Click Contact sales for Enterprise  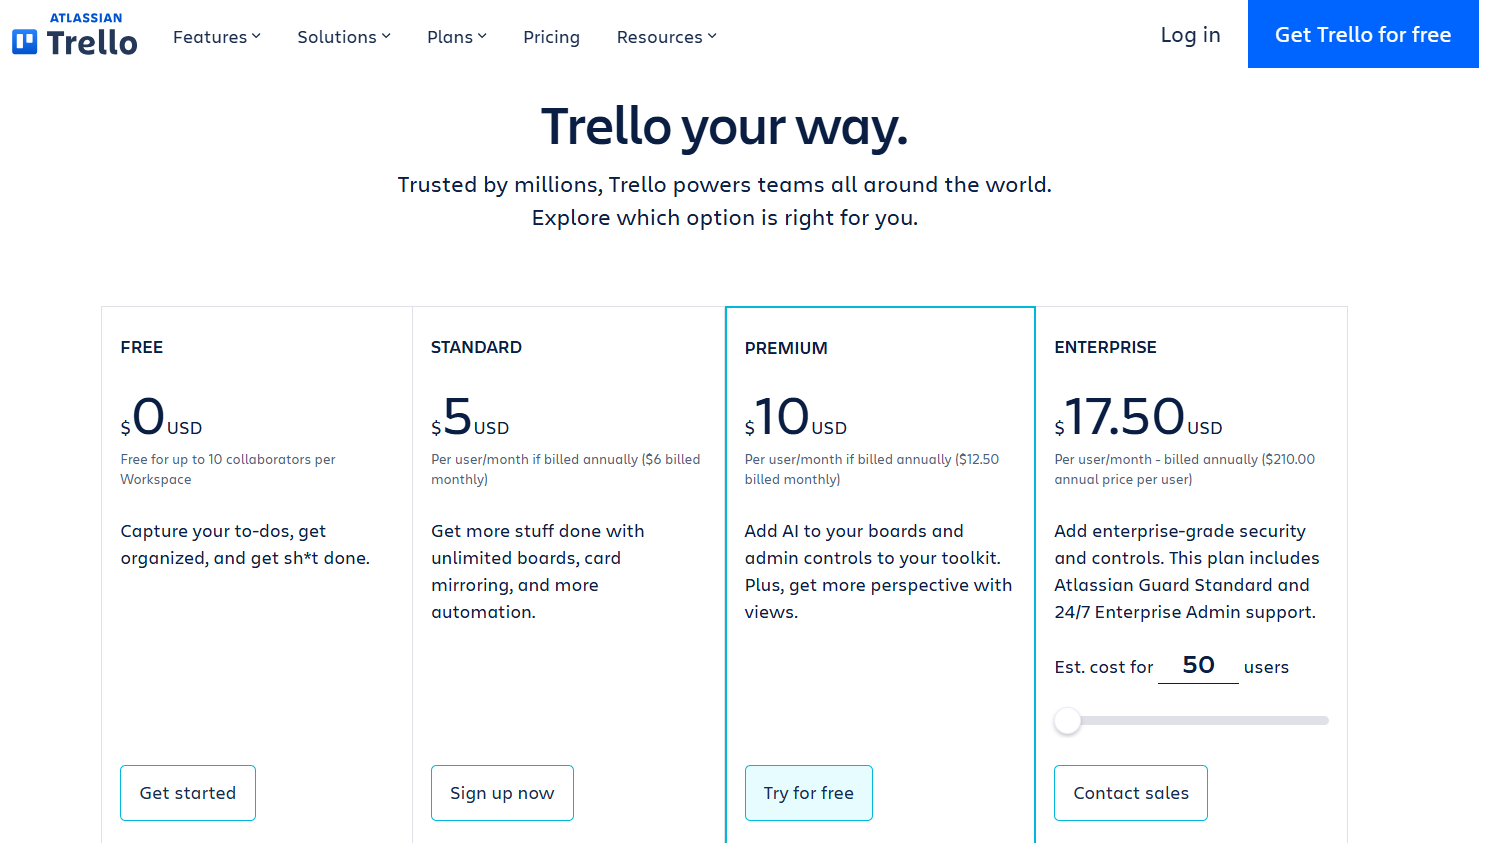click(1131, 793)
